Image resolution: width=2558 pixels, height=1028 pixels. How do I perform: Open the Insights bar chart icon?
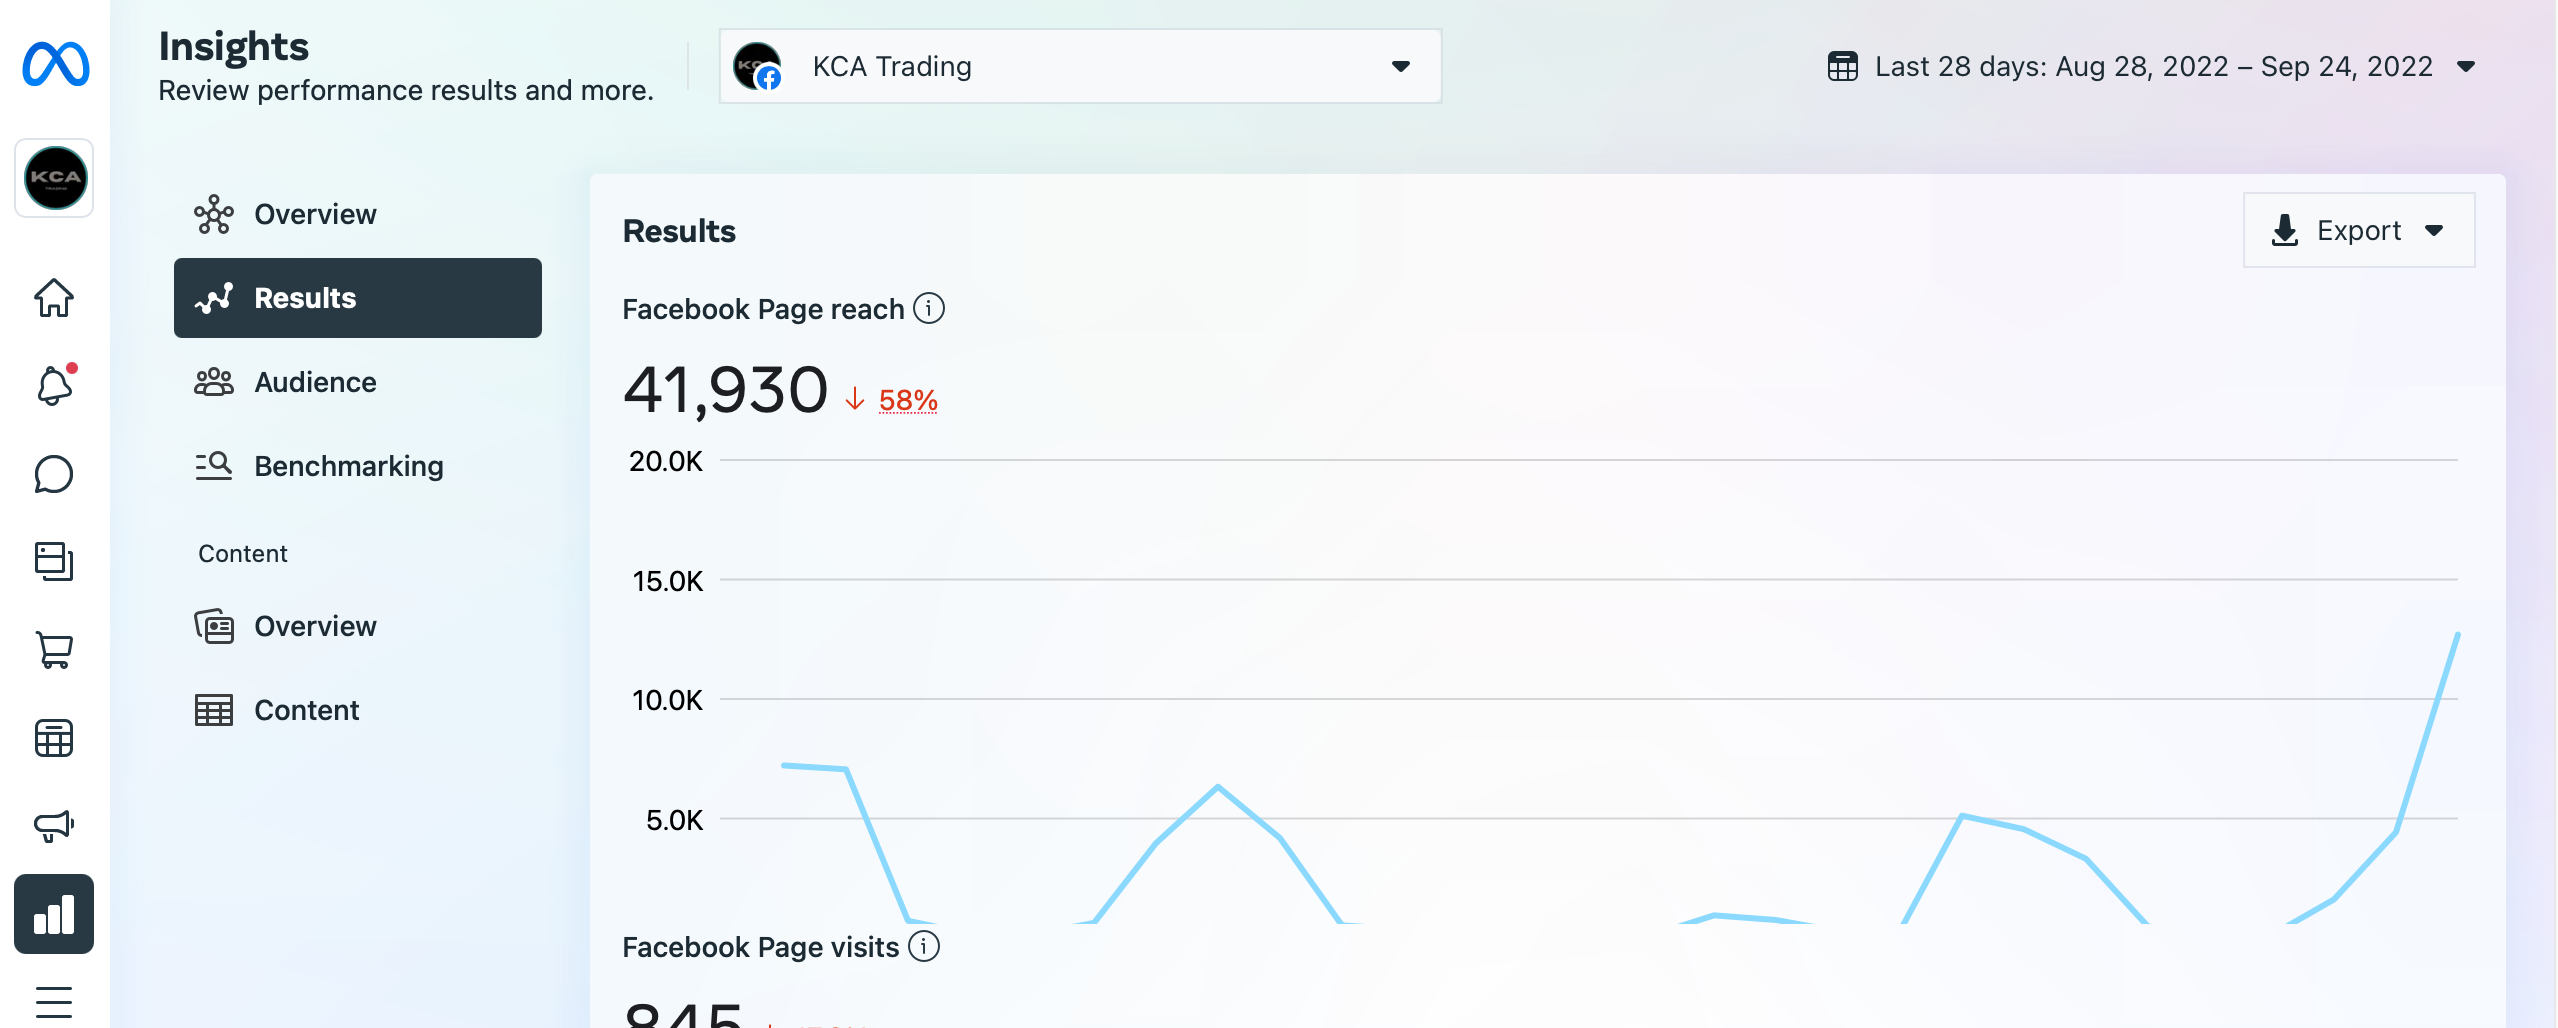click(x=54, y=914)
